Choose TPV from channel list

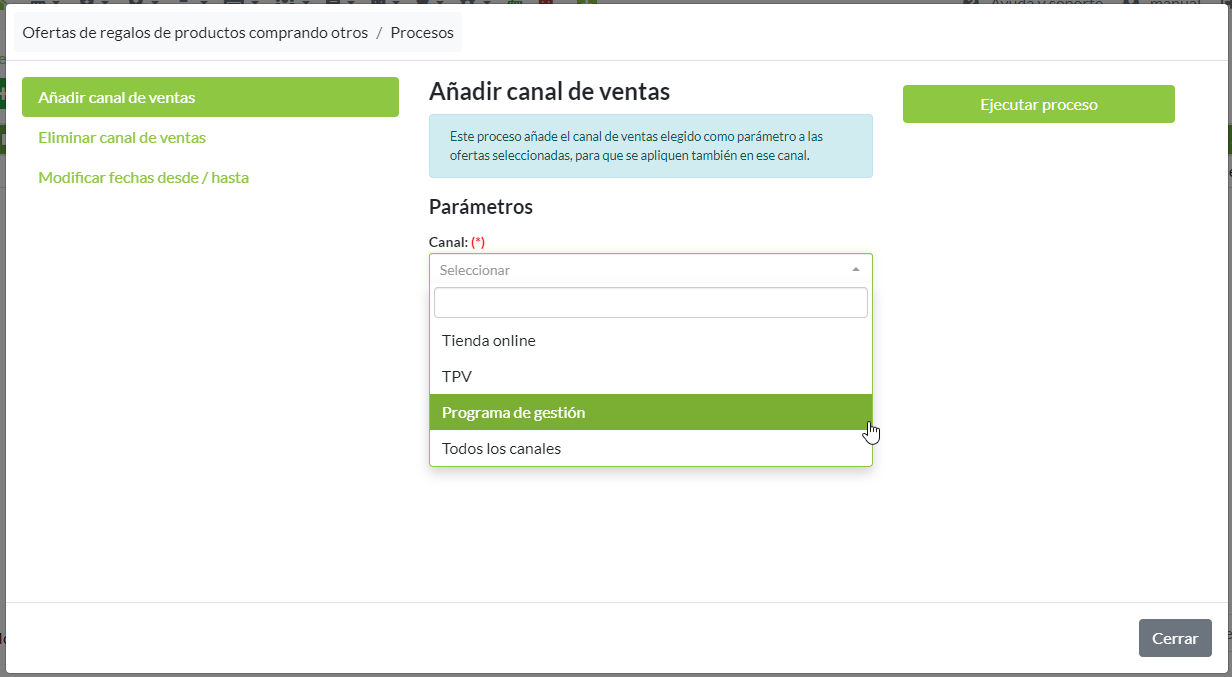pos(457,377)
